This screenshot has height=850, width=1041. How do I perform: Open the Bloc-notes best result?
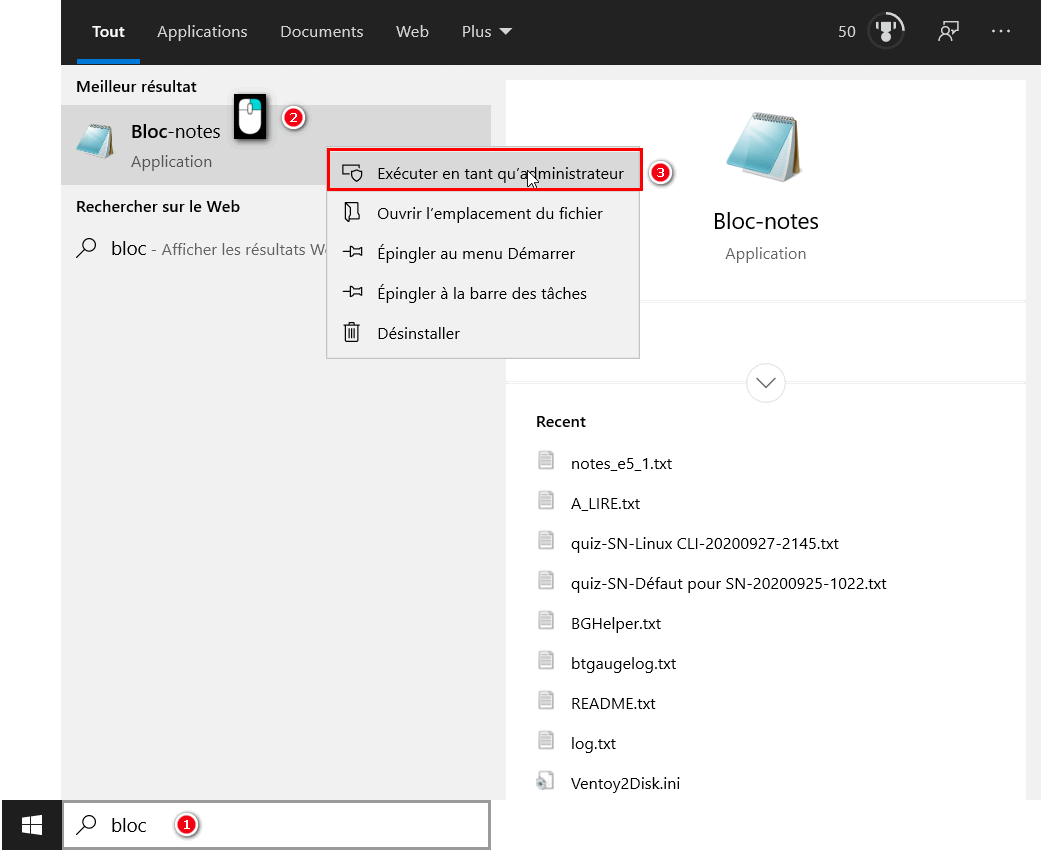point(276,145)
